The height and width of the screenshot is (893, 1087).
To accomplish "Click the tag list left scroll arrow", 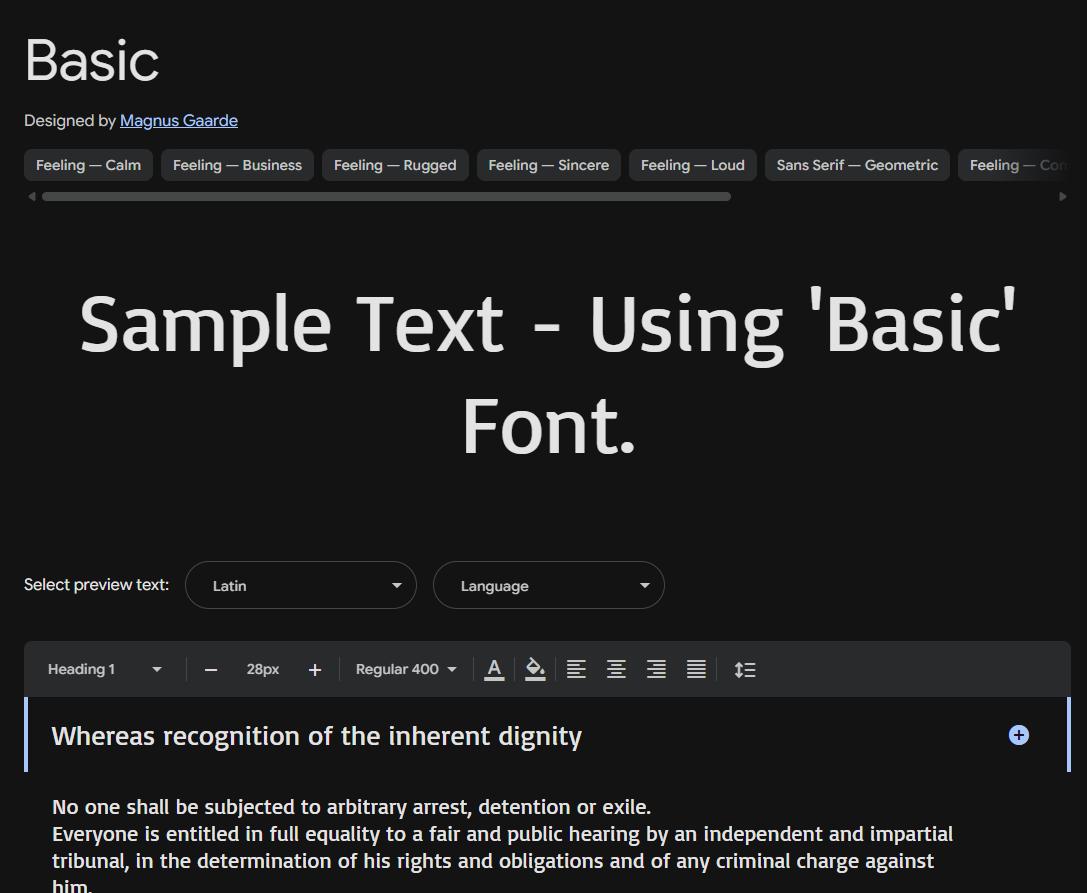I will pyautogui.click(x=31, y=197).
